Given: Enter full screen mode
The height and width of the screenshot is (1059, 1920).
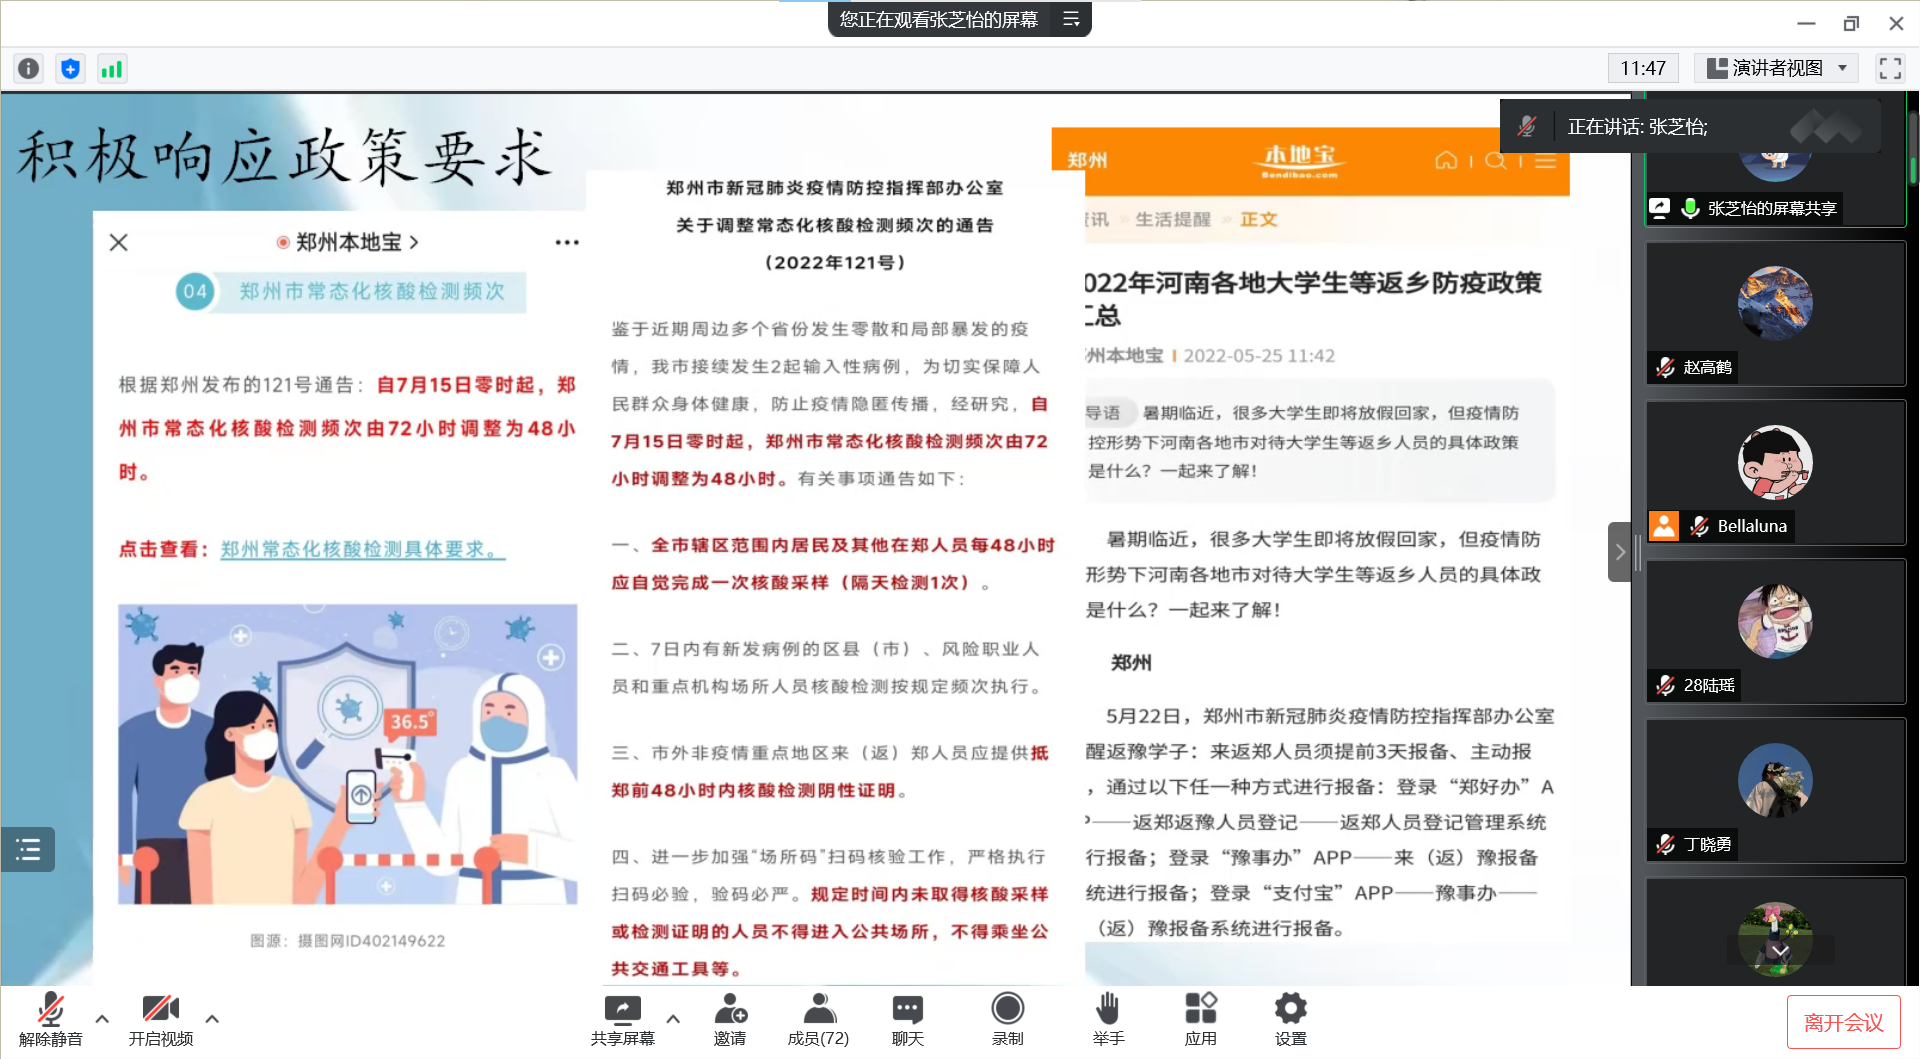Looking at the screenshot, I should pyautogui.click(x=1889, y=68).
